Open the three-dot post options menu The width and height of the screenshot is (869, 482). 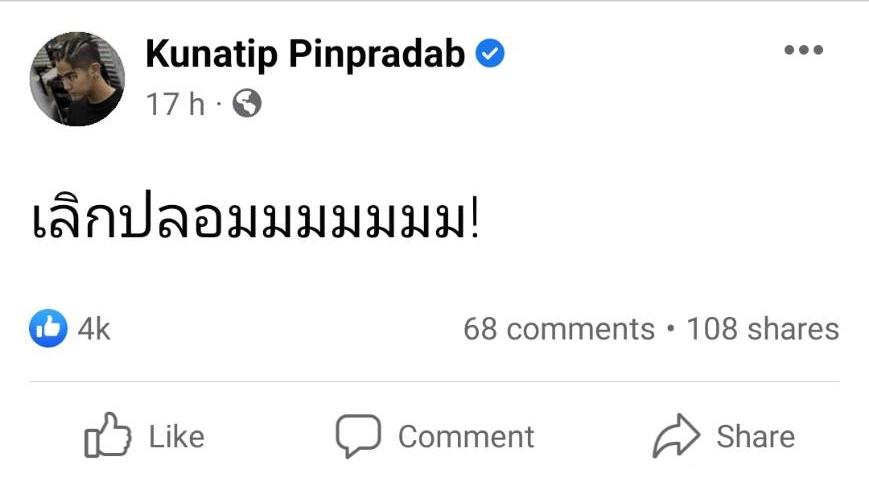pyautogui.click(x=803, y=51)
